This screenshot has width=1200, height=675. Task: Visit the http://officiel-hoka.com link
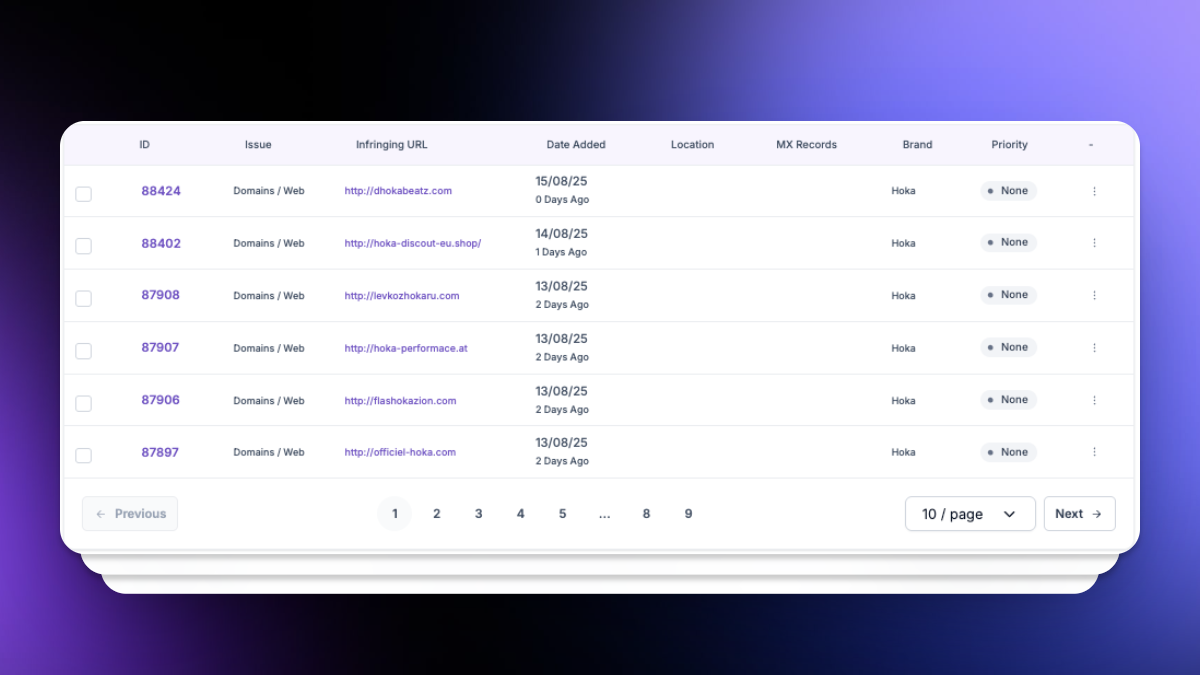click(x=400, y=453)
